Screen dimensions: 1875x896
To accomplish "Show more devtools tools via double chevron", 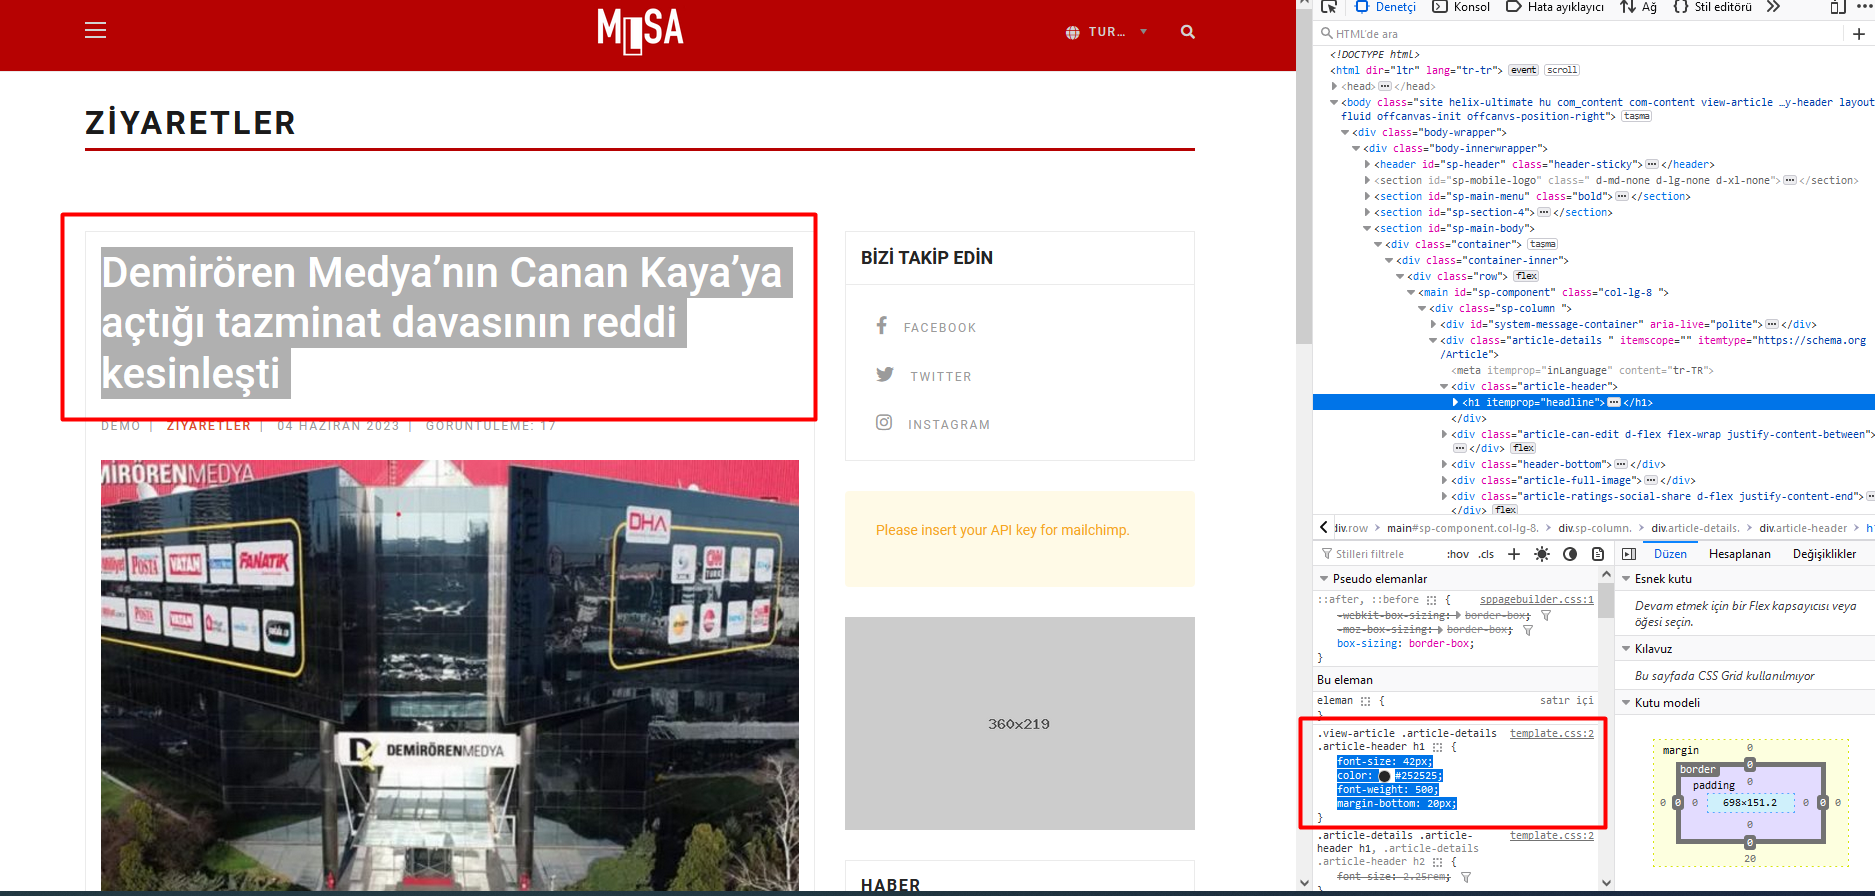I will tap(1773, 7).
